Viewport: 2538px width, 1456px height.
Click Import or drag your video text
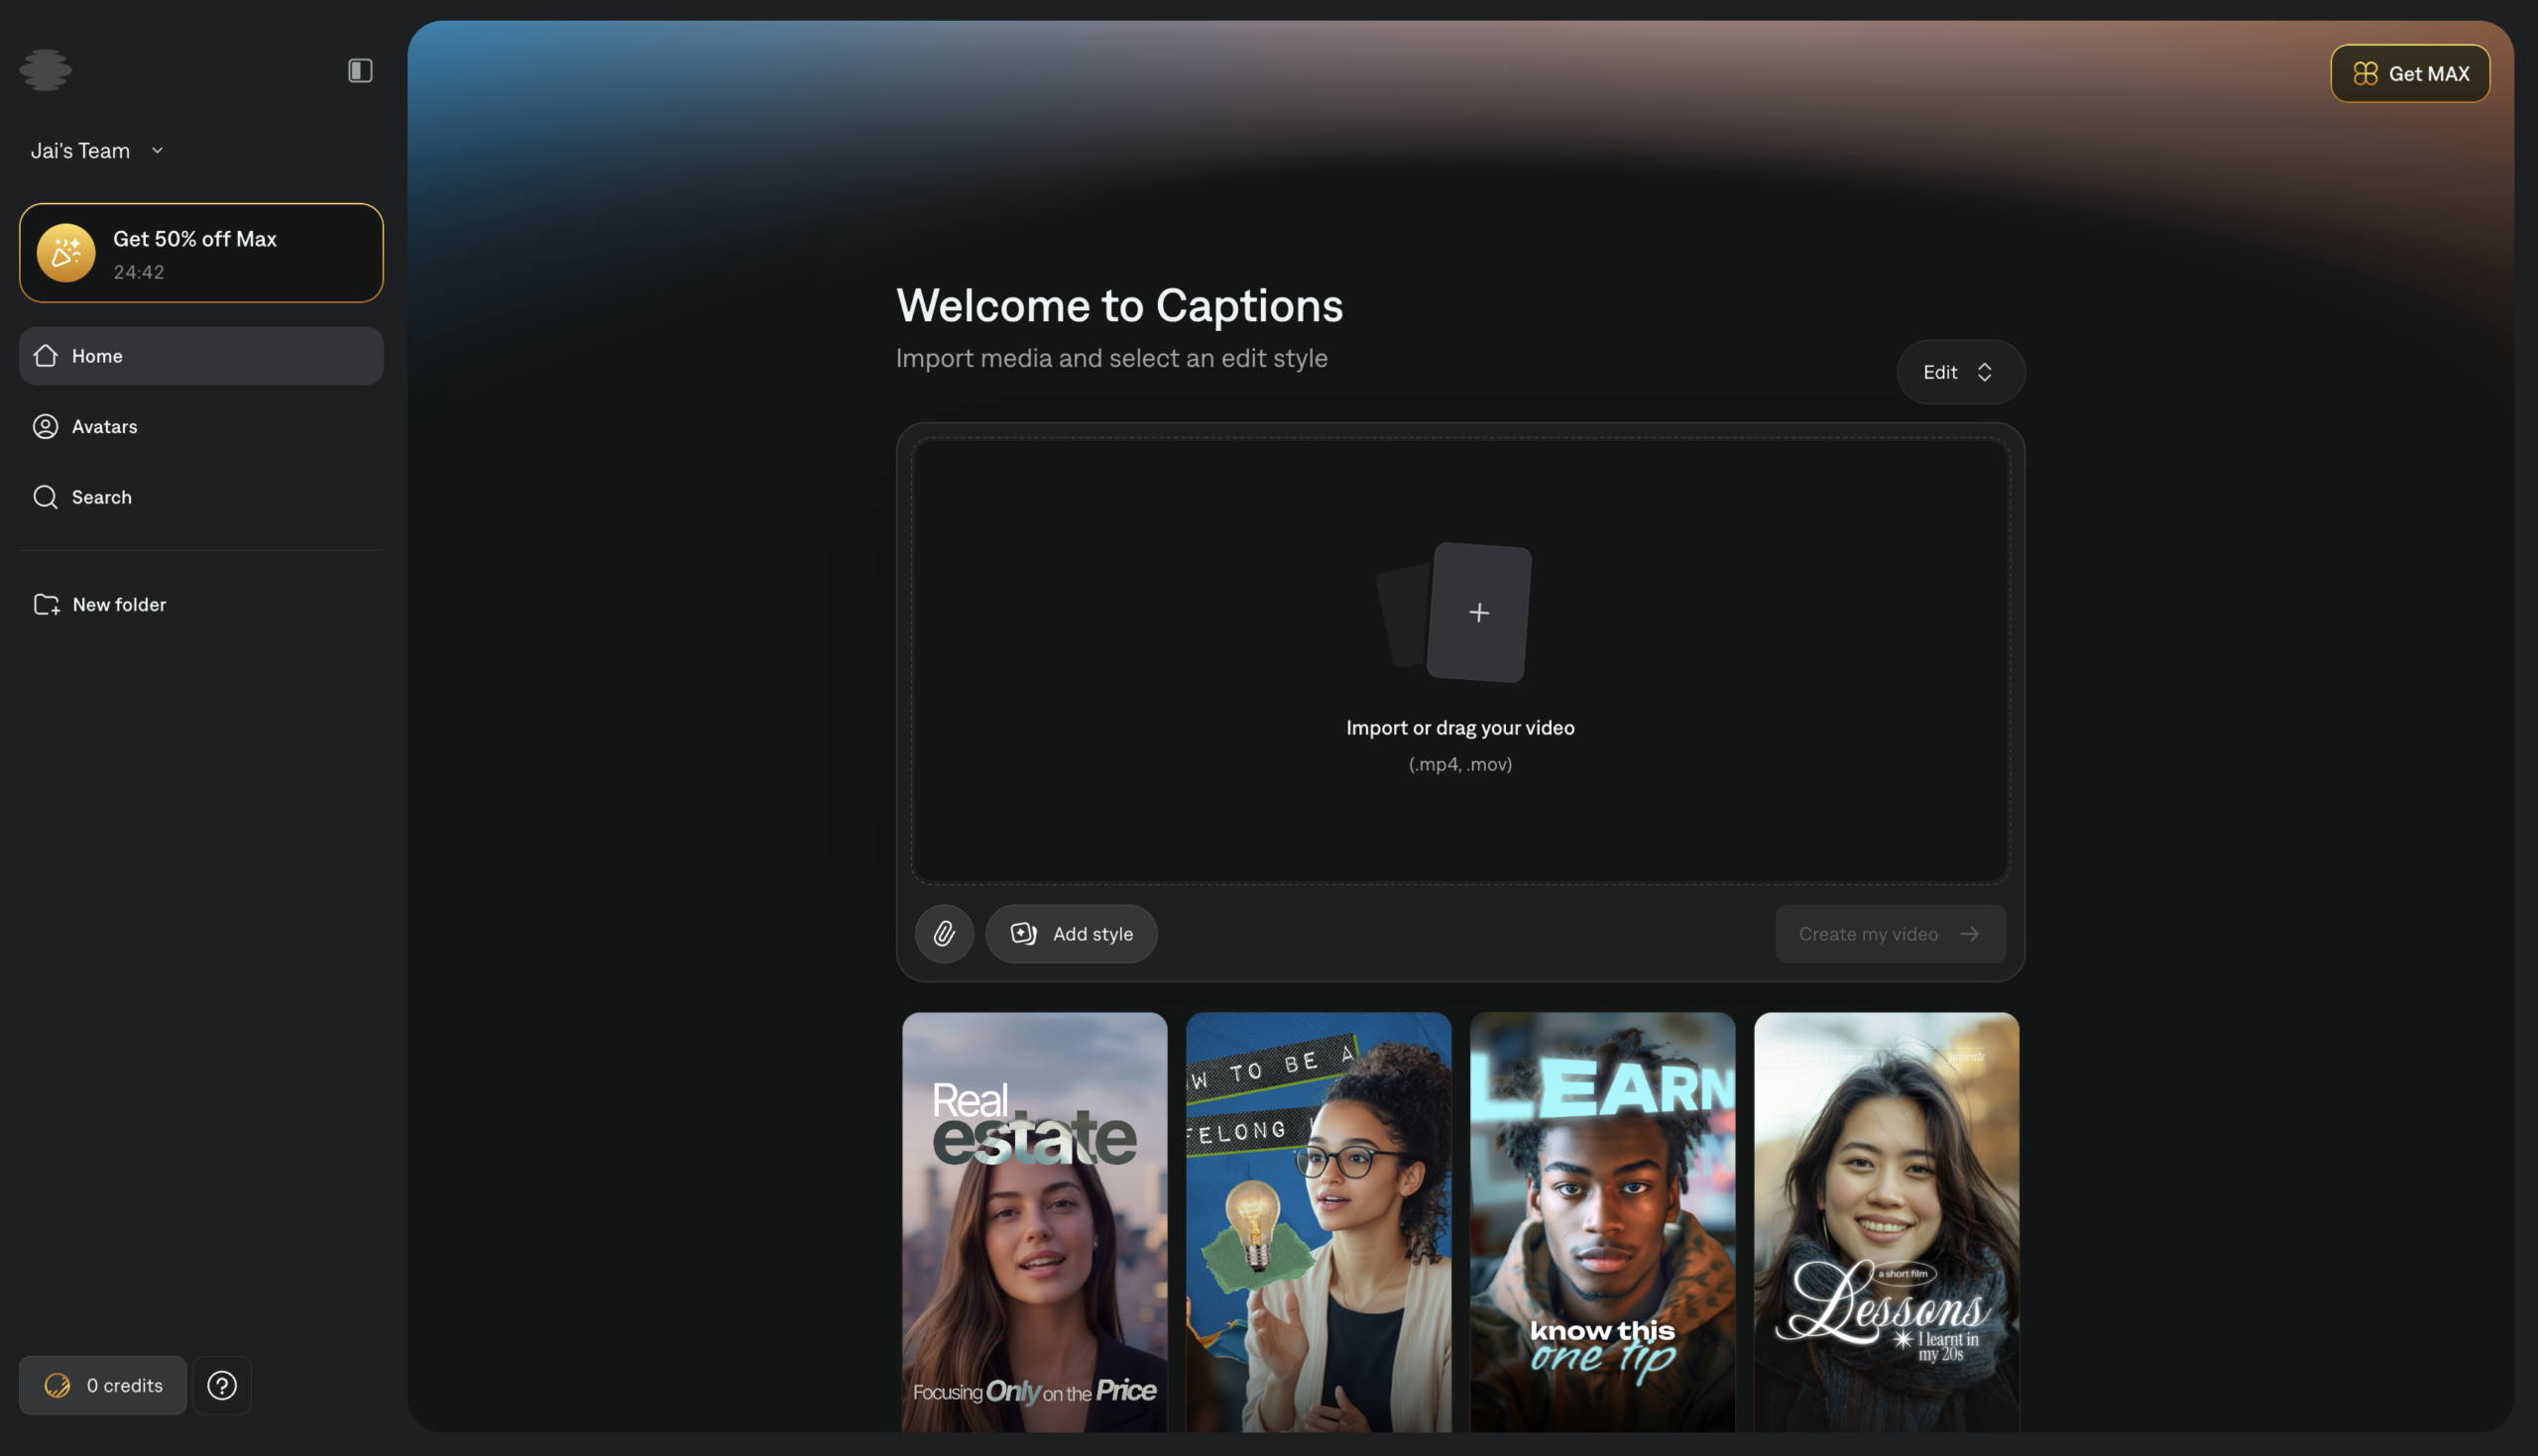tap(1460, 728)
